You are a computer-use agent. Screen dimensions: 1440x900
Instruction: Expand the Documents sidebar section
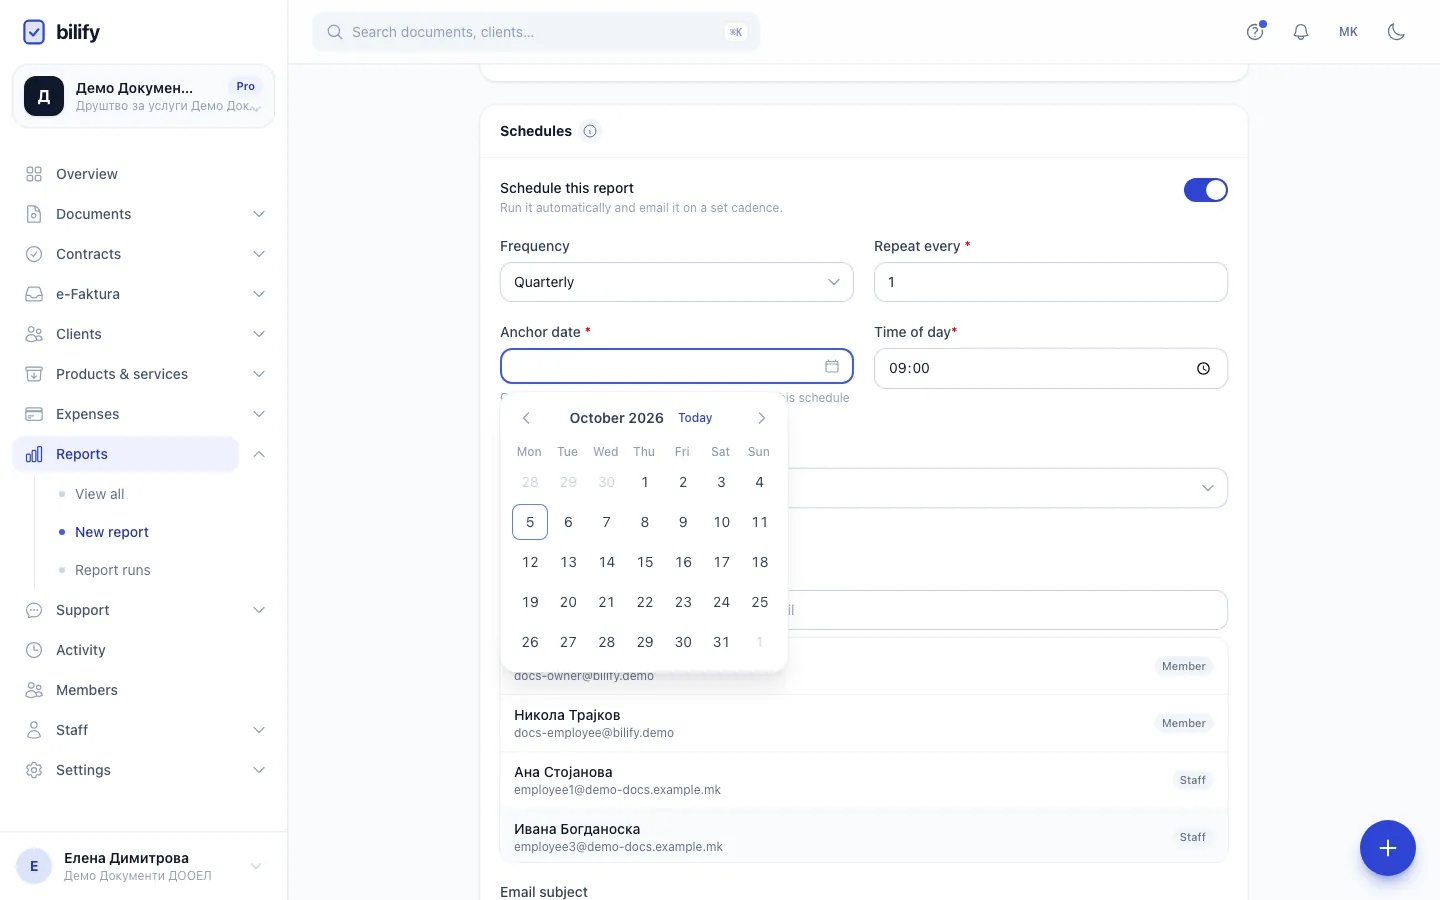point(259,214)
